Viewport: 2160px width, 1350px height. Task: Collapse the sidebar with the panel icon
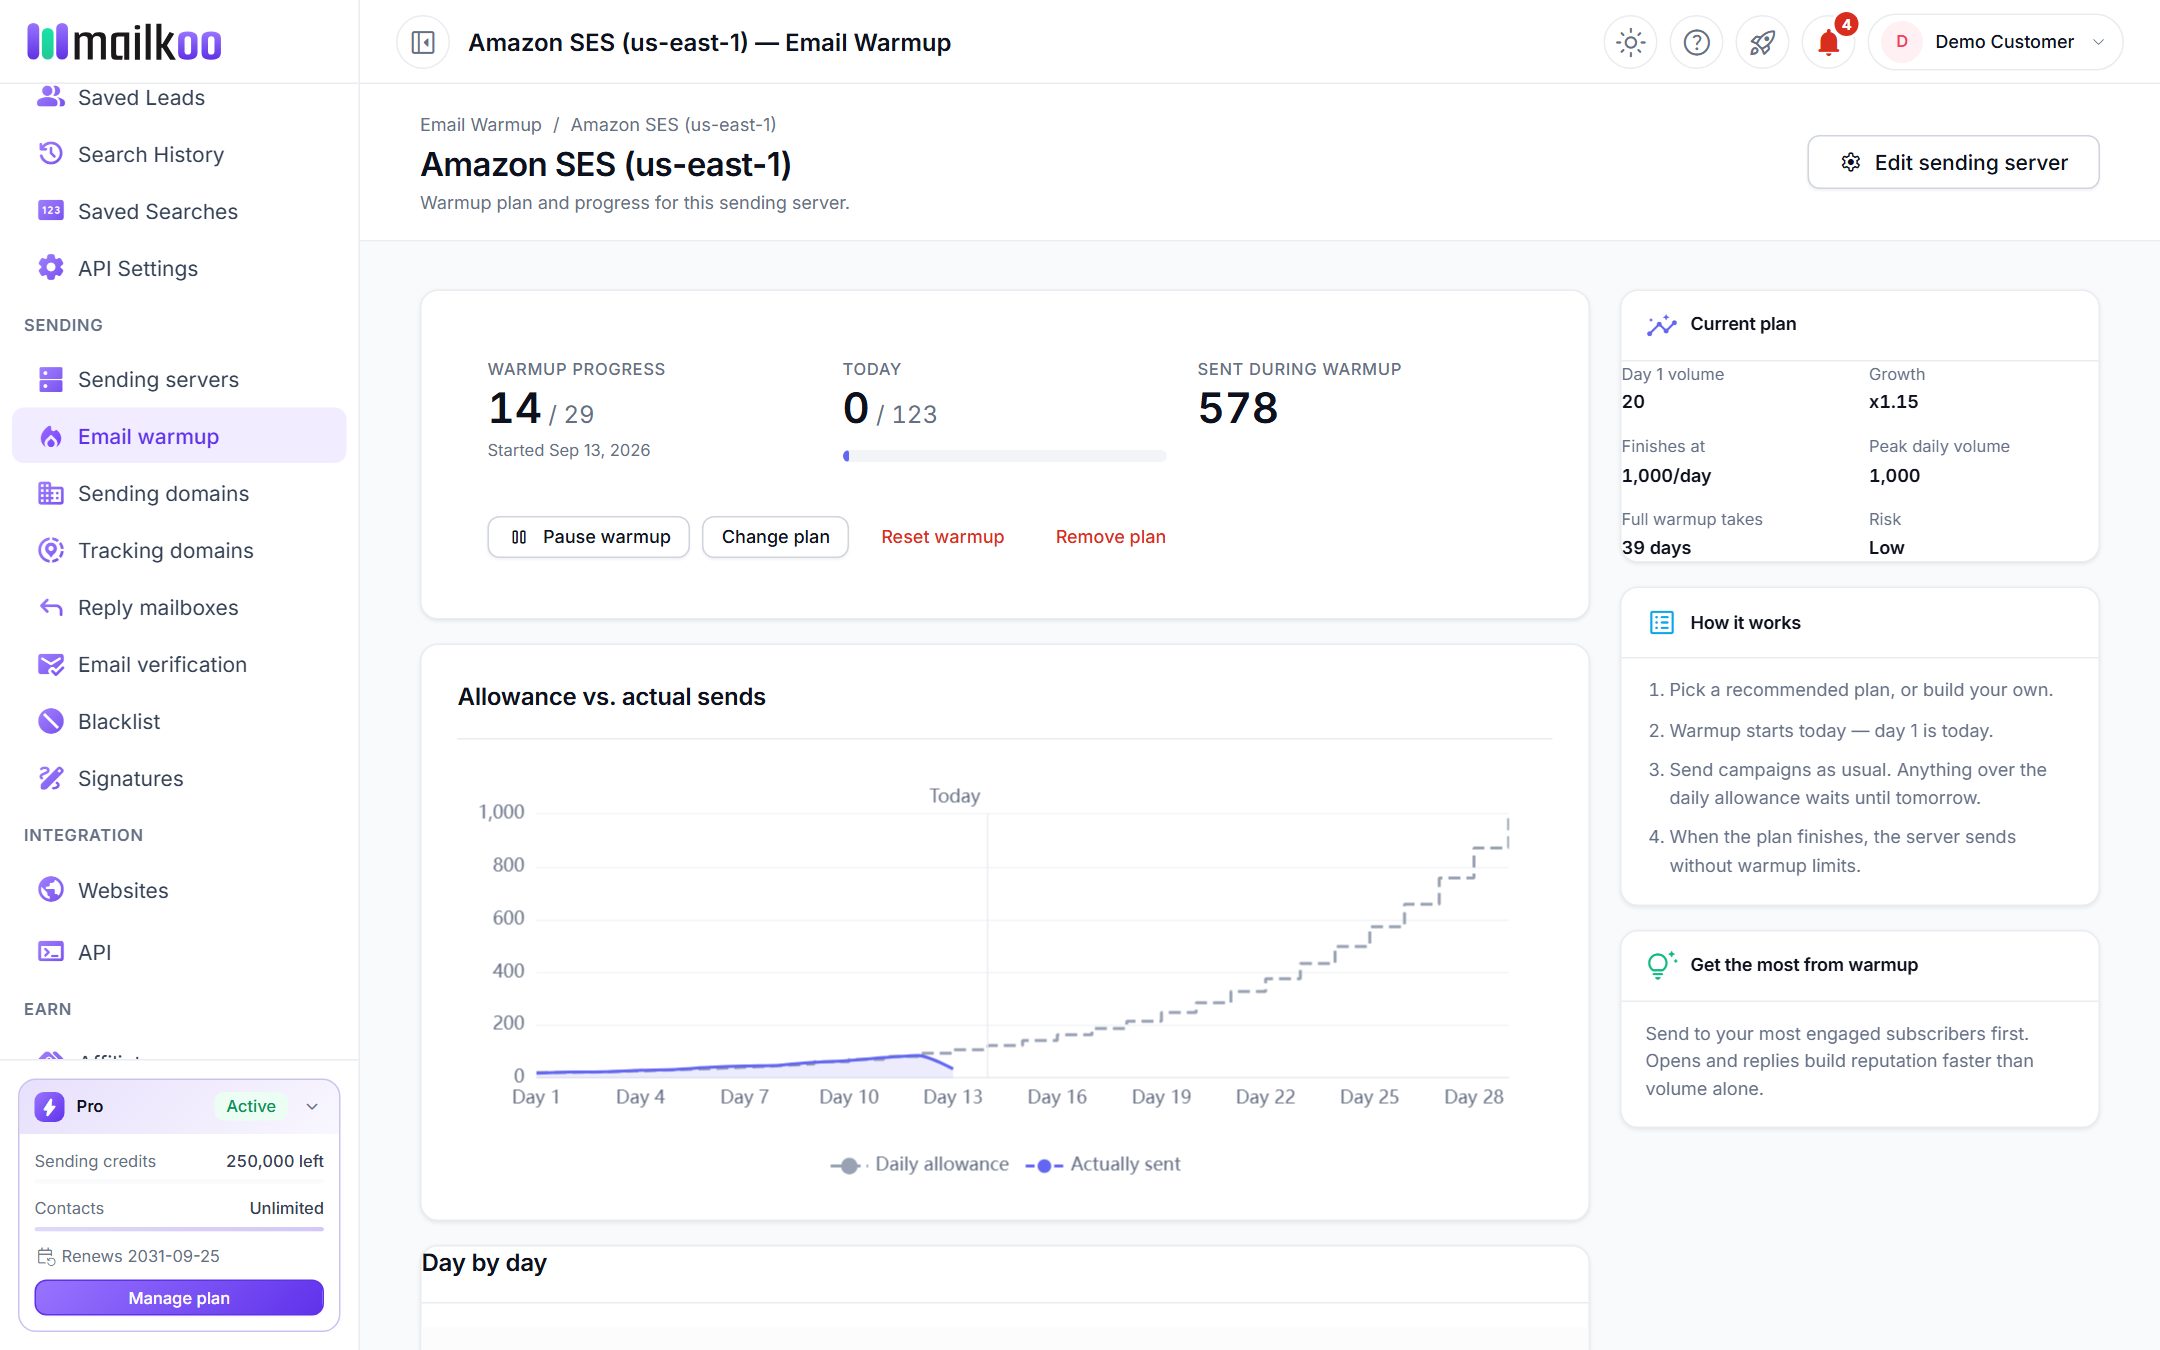click(x=423, y=42)
